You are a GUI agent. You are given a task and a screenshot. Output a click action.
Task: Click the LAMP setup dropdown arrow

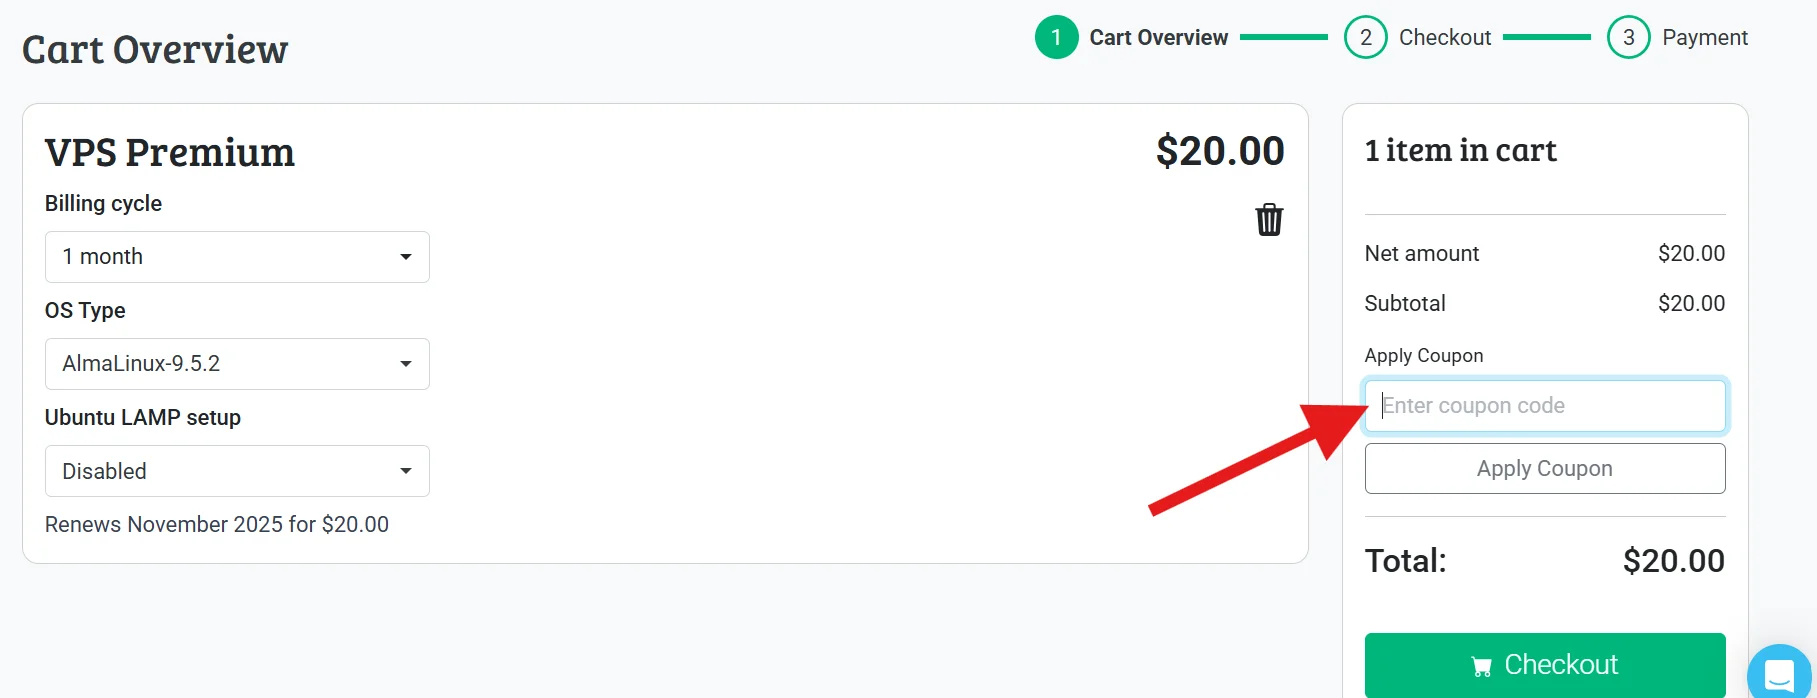(406, 471)
